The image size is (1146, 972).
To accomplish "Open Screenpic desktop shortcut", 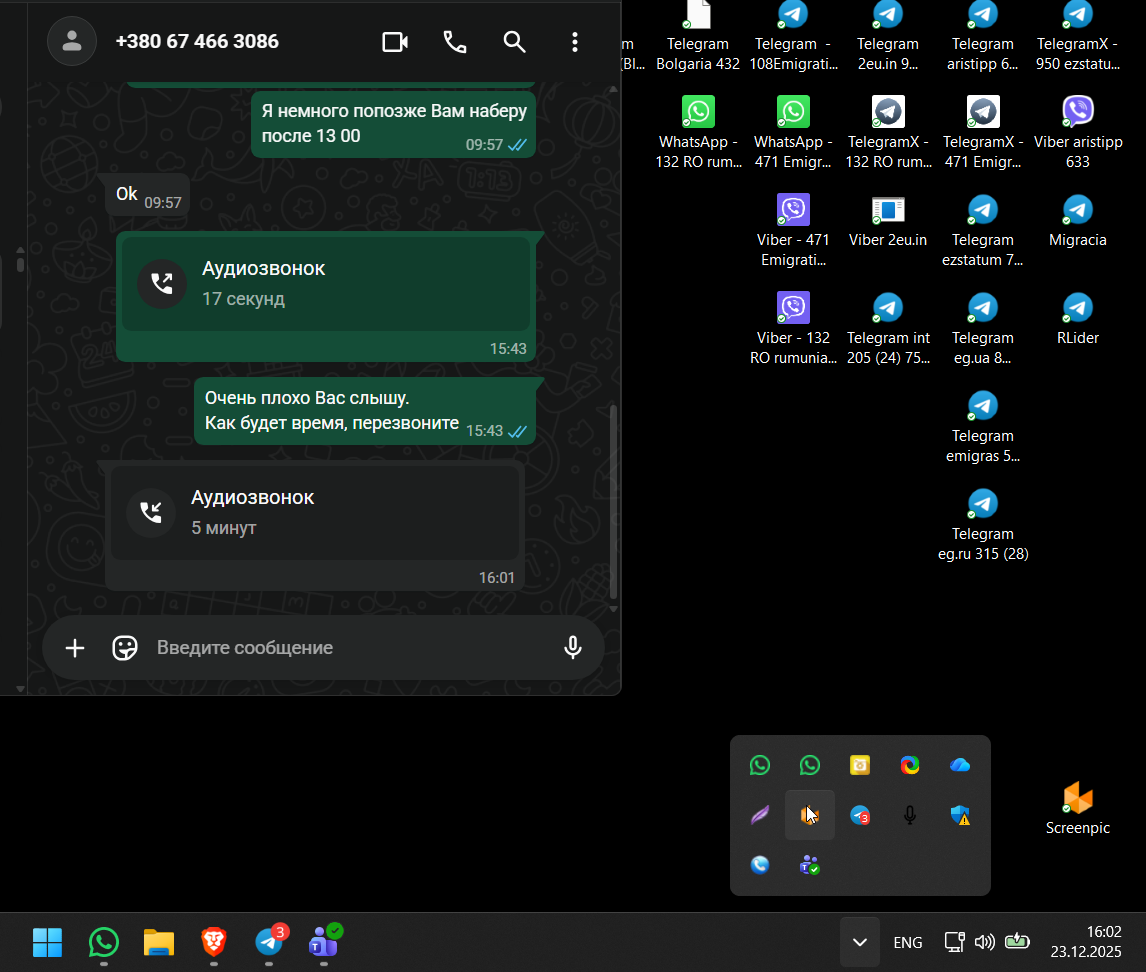I will coord(1078,808).
